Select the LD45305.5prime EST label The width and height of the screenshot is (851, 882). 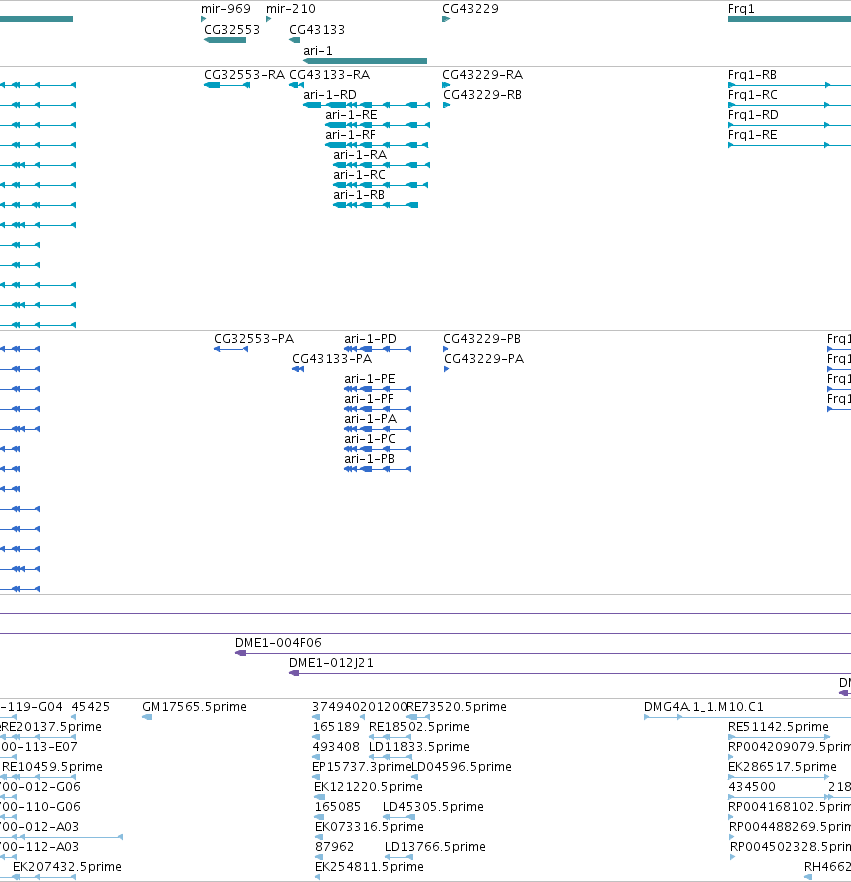(433, 807)
